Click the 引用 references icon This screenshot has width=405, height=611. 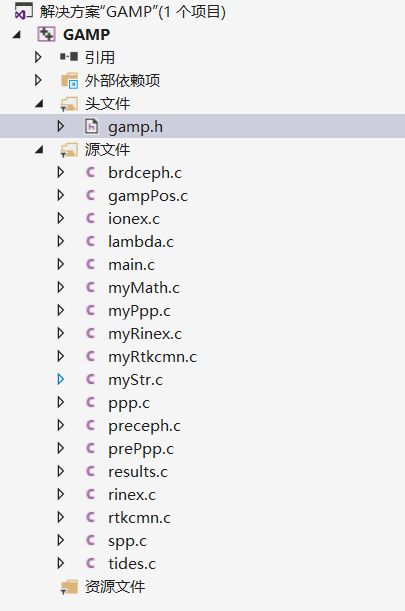69,57
